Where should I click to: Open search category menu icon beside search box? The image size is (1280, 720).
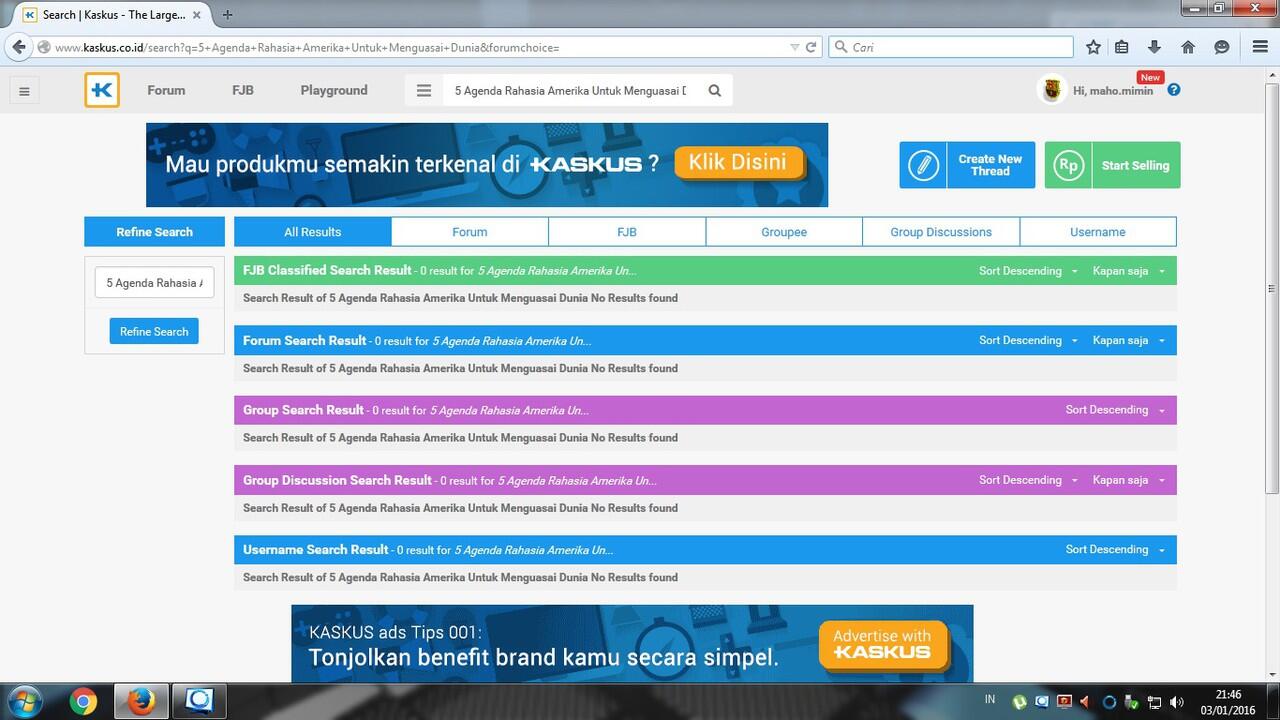424,90
